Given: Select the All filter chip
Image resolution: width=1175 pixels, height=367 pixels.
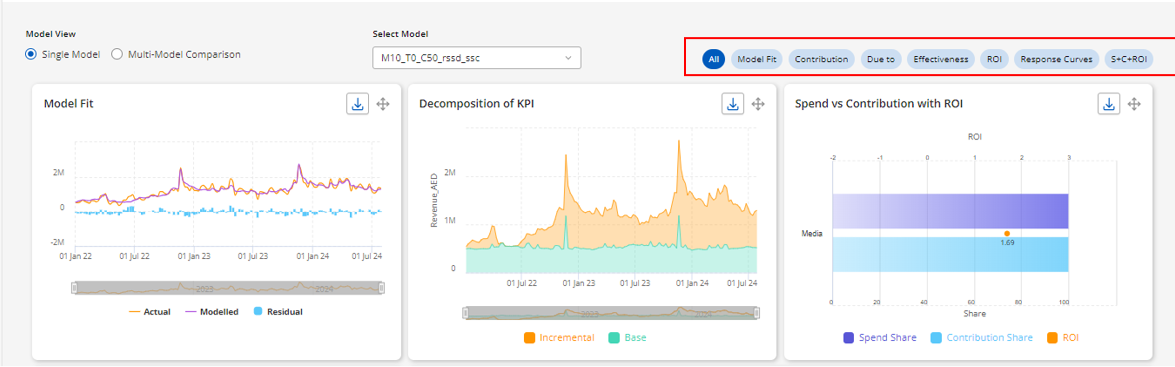Looking at the screenshot, I should click(x=713, y=59).
